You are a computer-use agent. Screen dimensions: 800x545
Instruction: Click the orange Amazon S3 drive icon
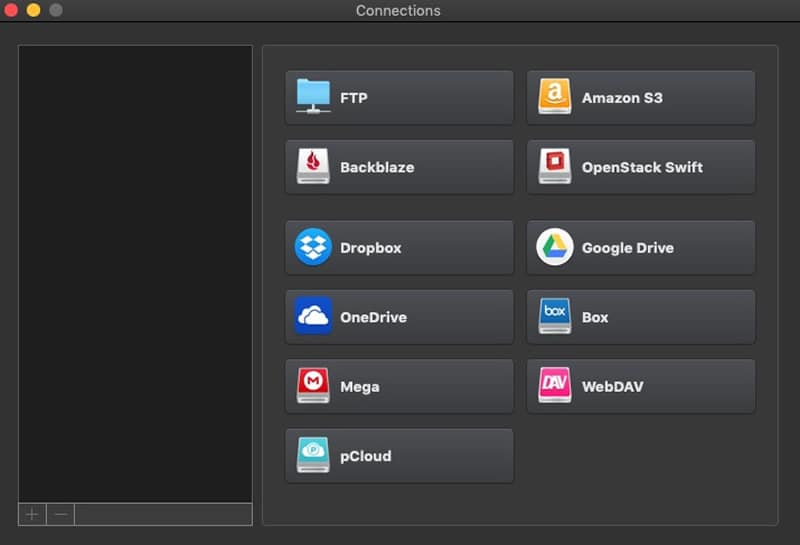[555, 96]
